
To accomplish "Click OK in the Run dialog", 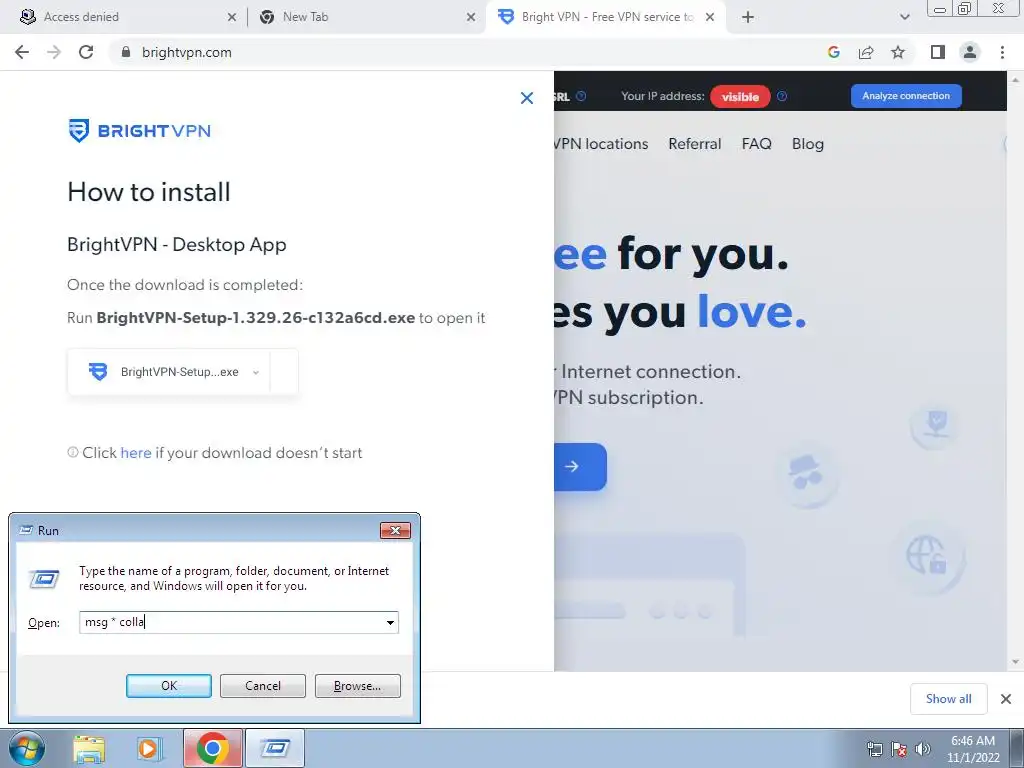I will 168,686.
